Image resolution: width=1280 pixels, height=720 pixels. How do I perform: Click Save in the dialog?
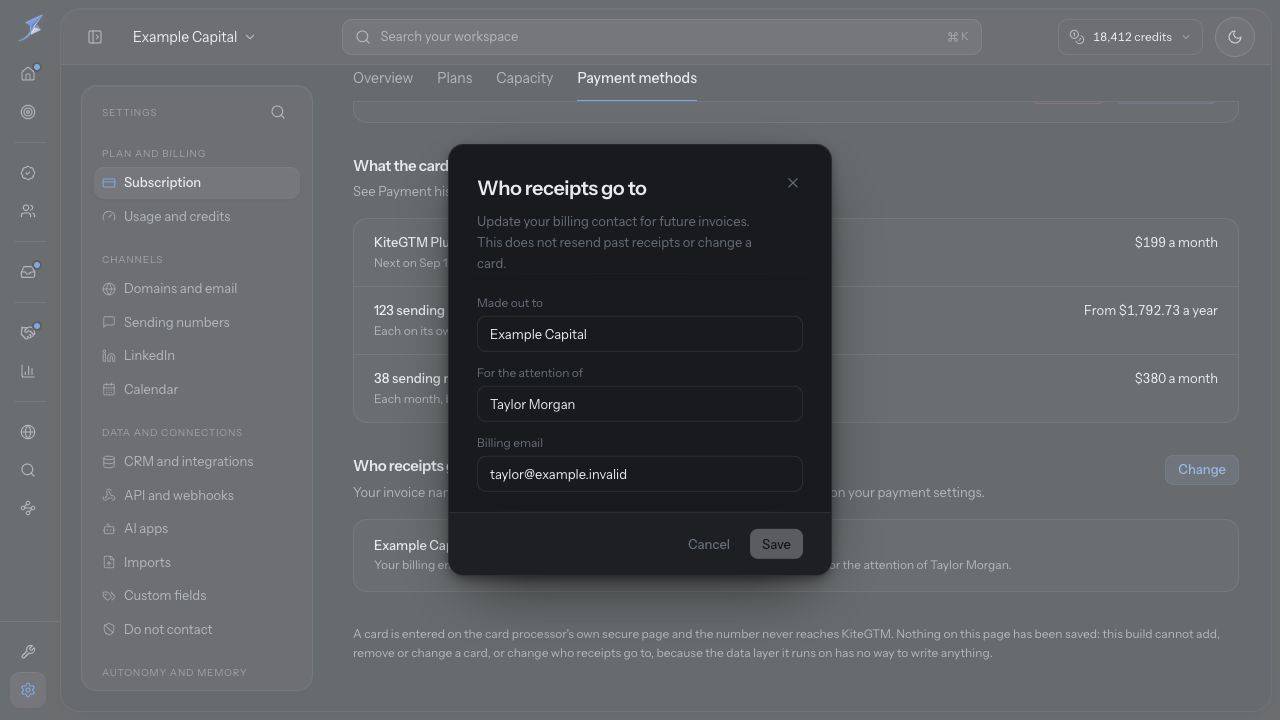[776, 544]
